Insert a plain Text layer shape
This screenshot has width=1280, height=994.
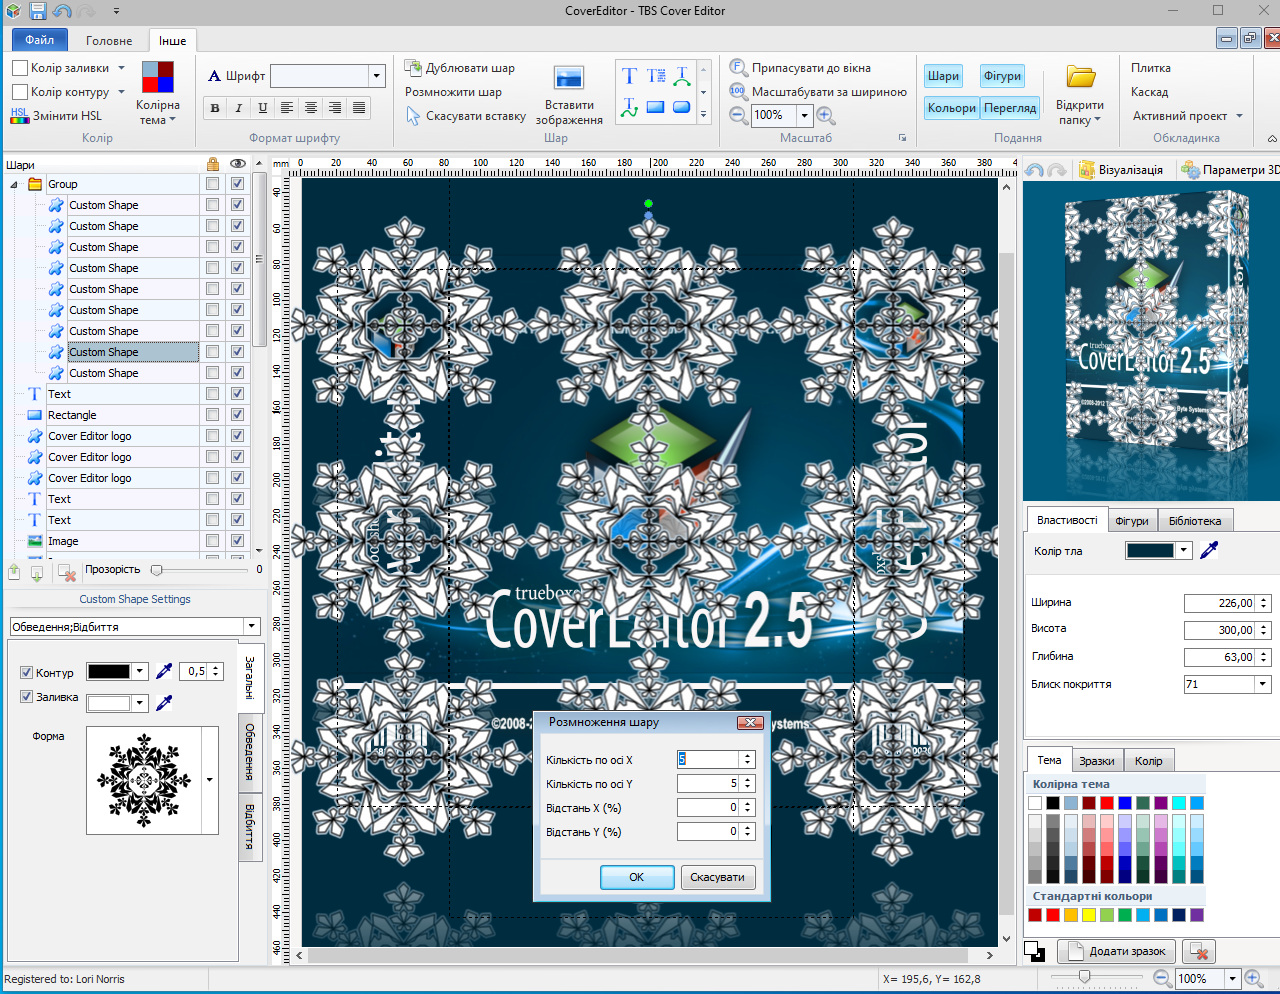click(629, 76)
